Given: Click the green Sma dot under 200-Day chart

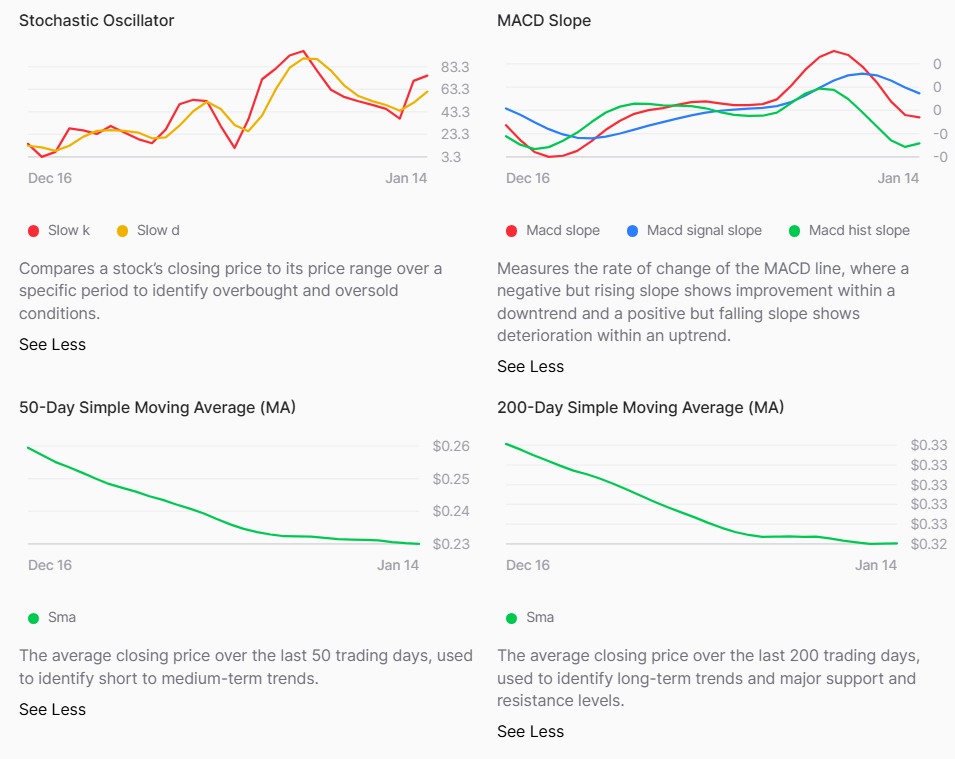Looking at the screenshot, I should [x=513, y=618].
